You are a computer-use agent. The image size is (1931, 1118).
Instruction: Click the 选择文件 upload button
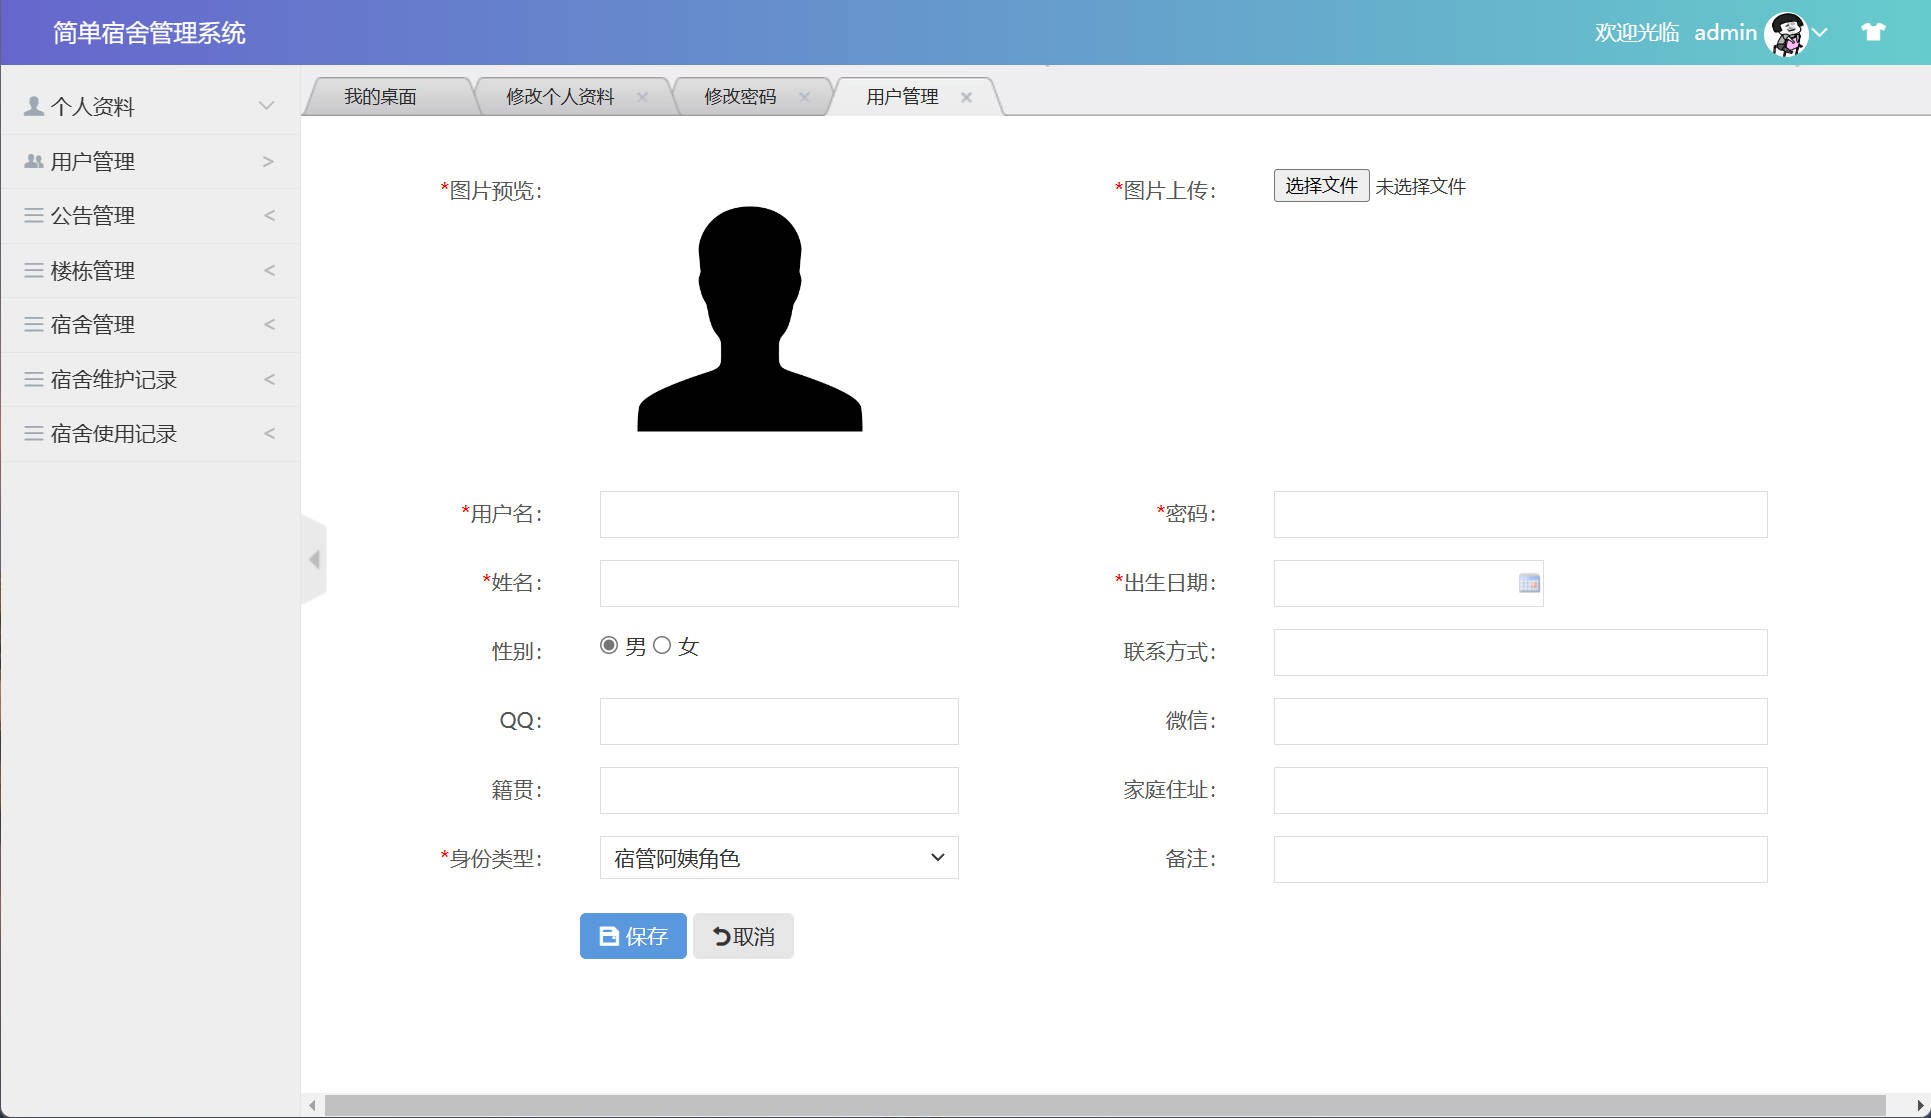click(x=1320, y=185)
